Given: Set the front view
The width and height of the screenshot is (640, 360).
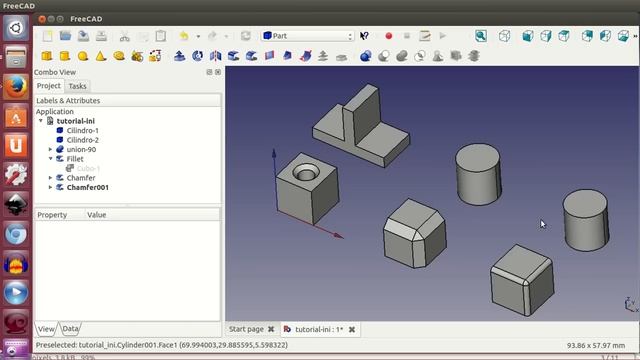Looking at the screenshot, I should click(x=528, y=36).
